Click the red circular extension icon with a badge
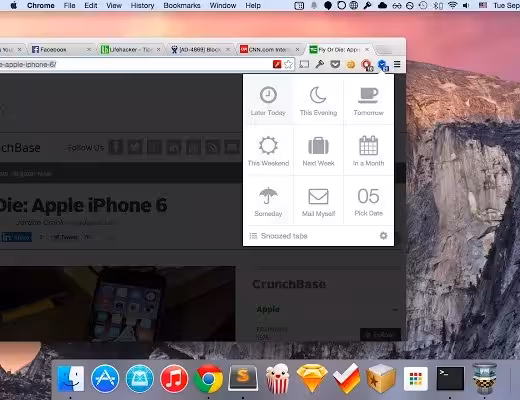The width and height of the screenshot is (520, 400). (367, 65)
